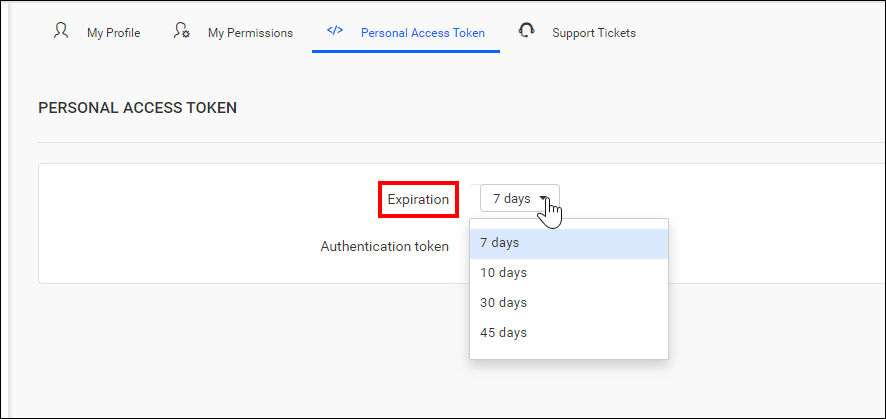Screen dimensions: 886x419
Task: Click the Authentication token label
Action: [385, 246]
